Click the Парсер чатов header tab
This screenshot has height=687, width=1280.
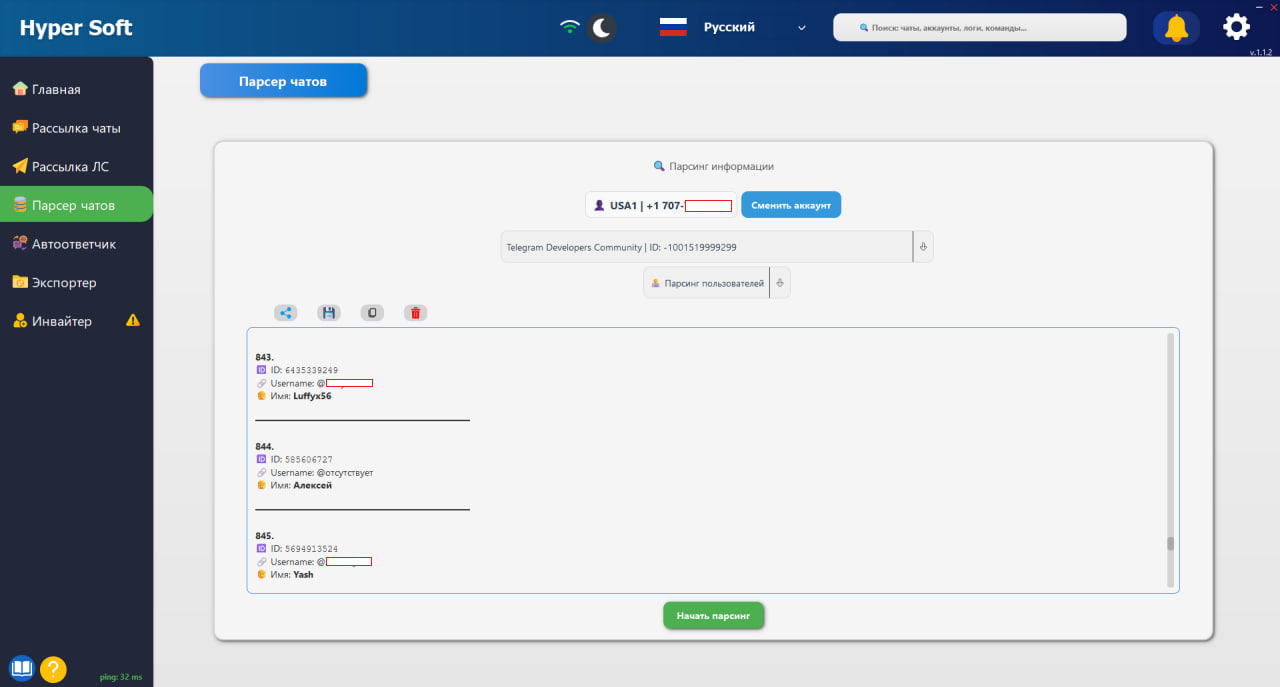(283, 81)
